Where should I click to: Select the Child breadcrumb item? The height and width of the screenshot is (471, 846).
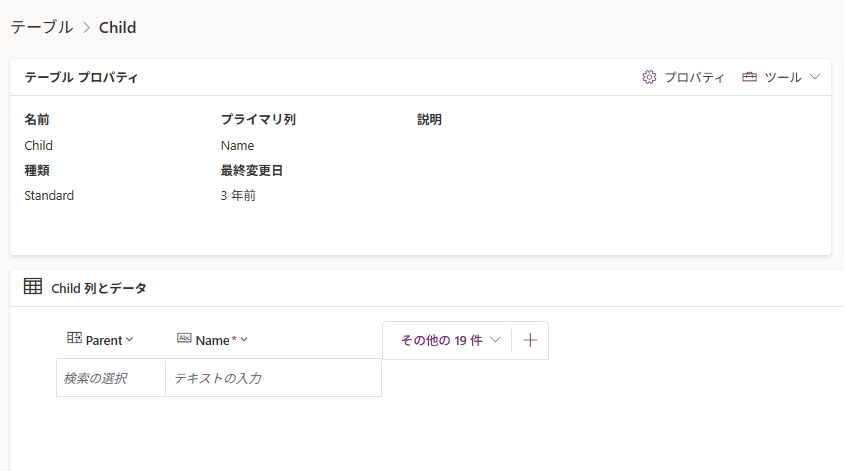(117, 28)
